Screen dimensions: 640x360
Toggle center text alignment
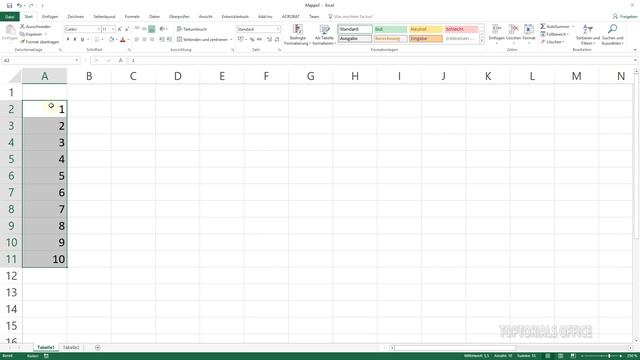144,40
